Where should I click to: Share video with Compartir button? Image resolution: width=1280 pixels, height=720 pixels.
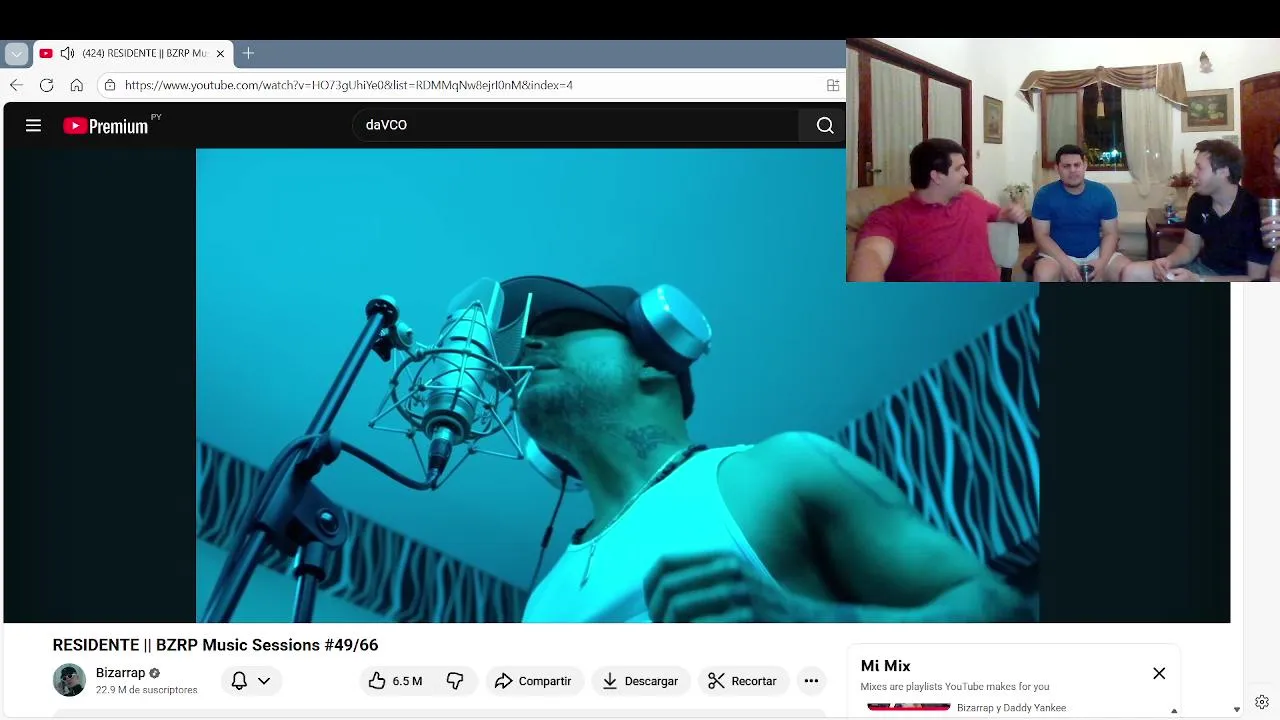coord(533,681)
